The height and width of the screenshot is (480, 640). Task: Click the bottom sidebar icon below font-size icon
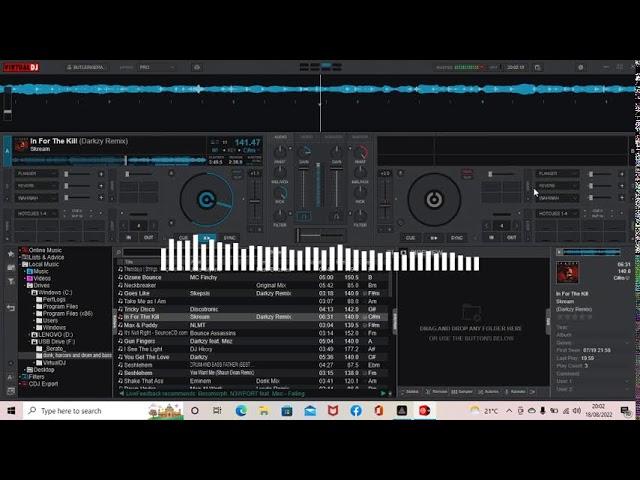point(11,391)
